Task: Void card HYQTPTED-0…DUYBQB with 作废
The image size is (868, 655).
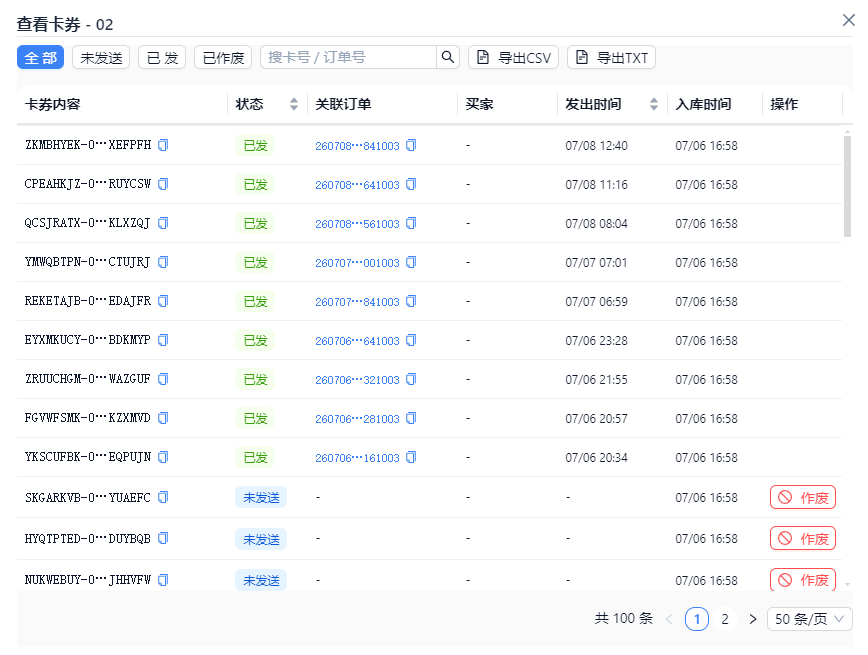Action: click(x=803, y=538)
